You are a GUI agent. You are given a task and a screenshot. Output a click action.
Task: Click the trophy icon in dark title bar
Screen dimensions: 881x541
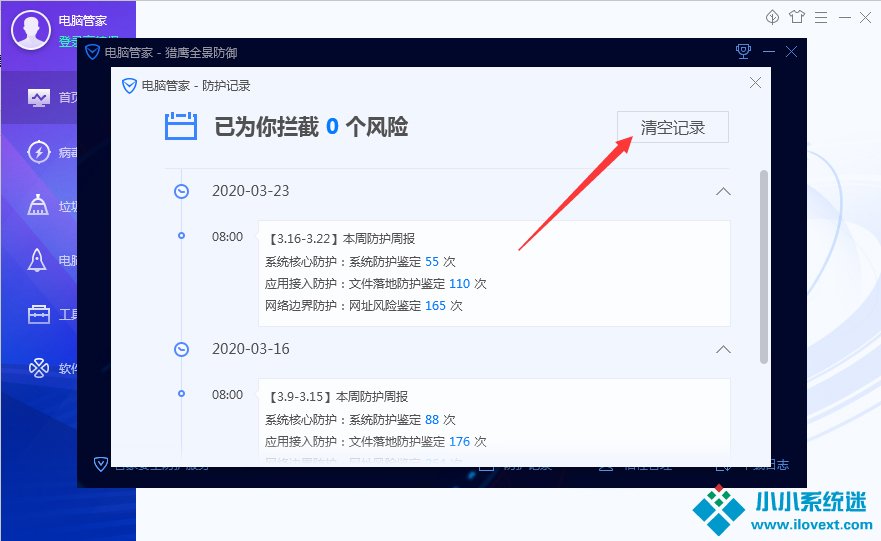click(x=743, y=51)
